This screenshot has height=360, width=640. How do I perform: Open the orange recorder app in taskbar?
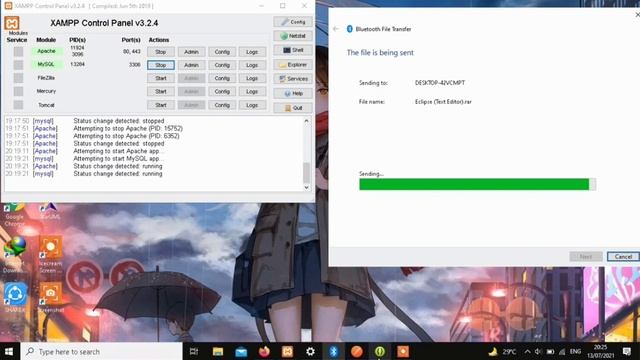click(x=403, y=351)
